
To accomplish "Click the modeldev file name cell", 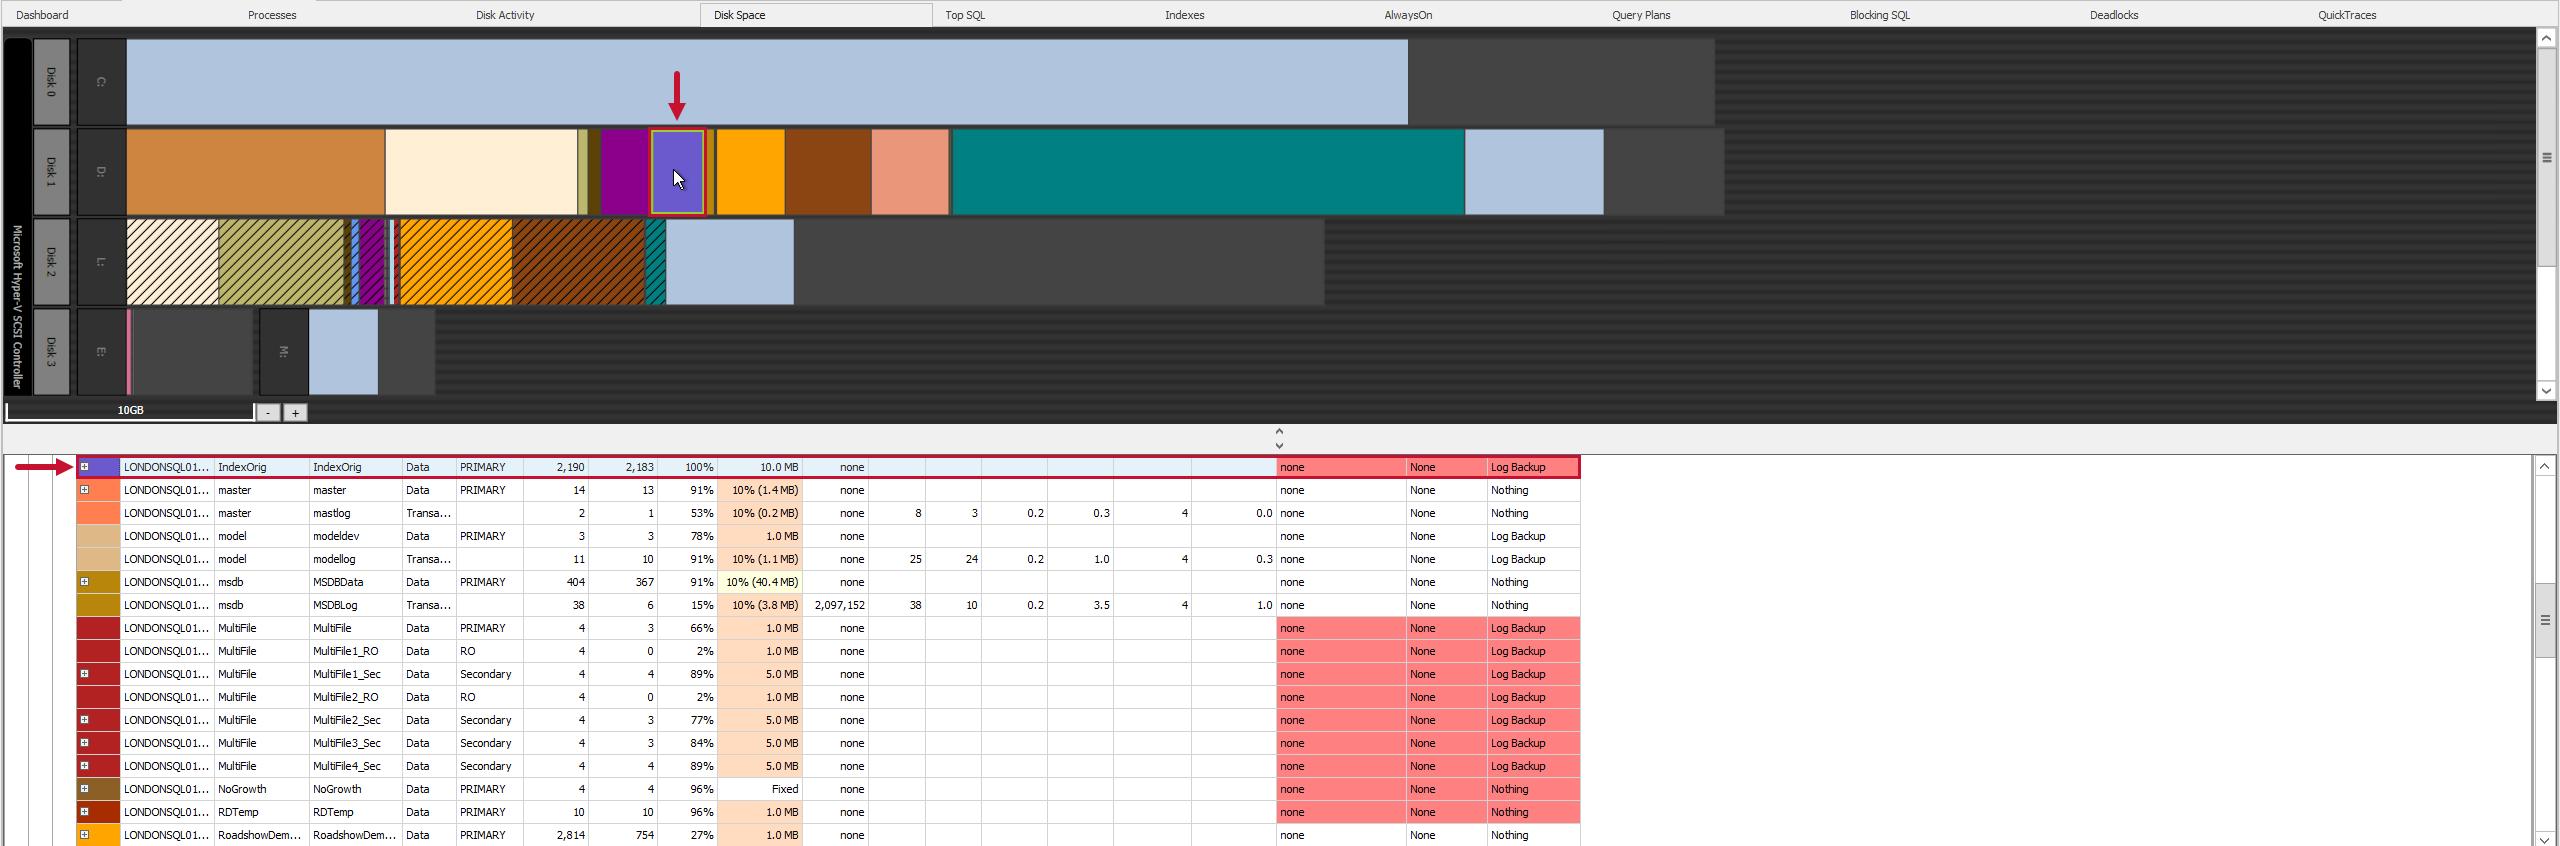I will (x=355, y=536).
